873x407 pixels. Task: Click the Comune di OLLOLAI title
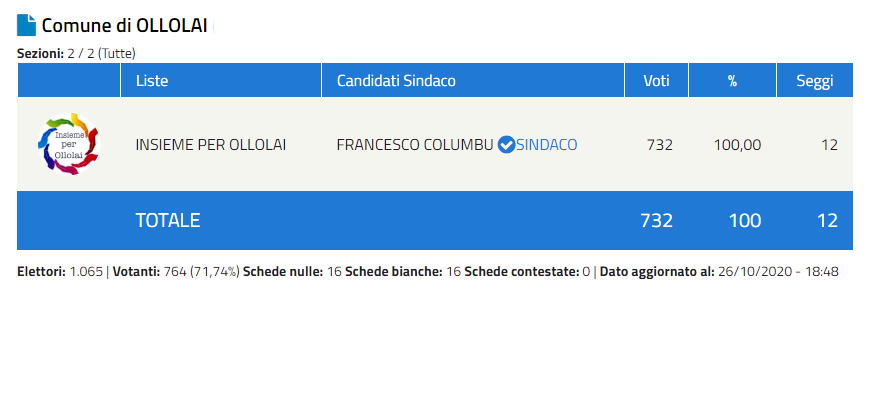[125, 26]
